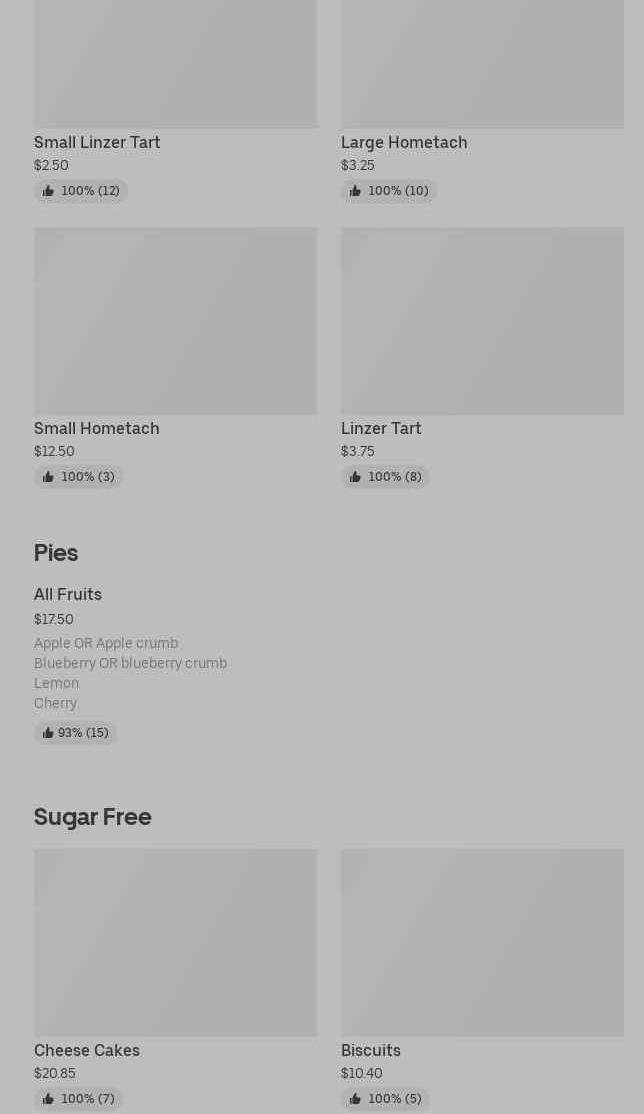Select the Linzer Tart product image

pos(482,321)
